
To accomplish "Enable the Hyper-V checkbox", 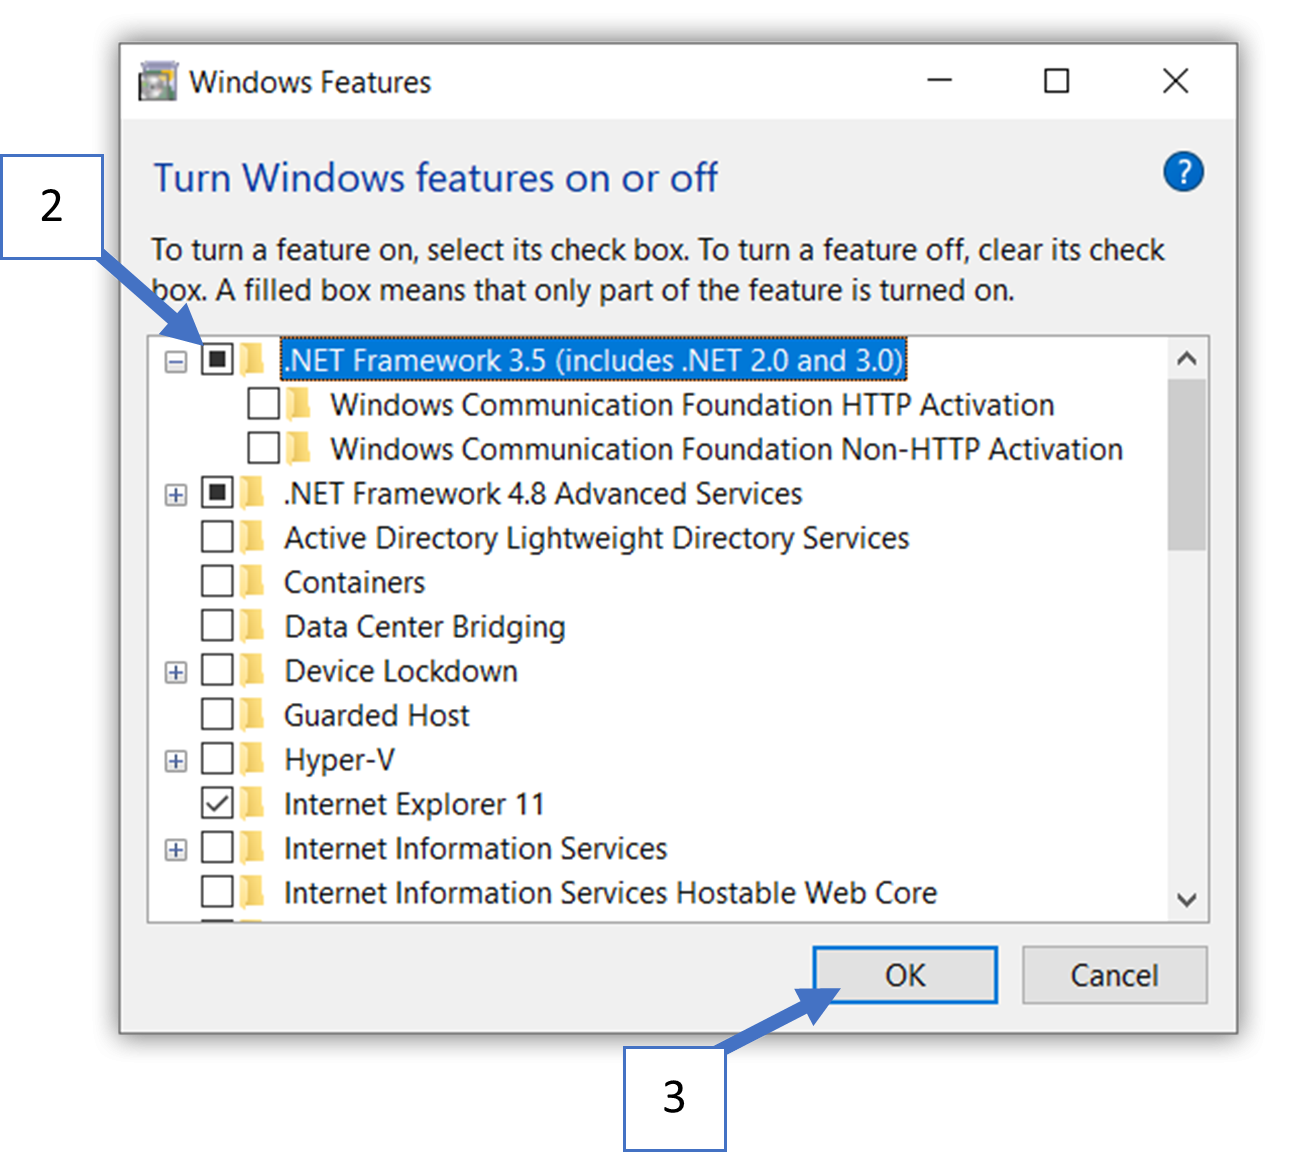I will coord(217,759).
